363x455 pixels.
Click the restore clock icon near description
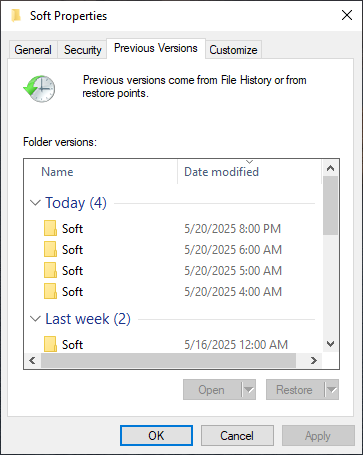[39, 88]
